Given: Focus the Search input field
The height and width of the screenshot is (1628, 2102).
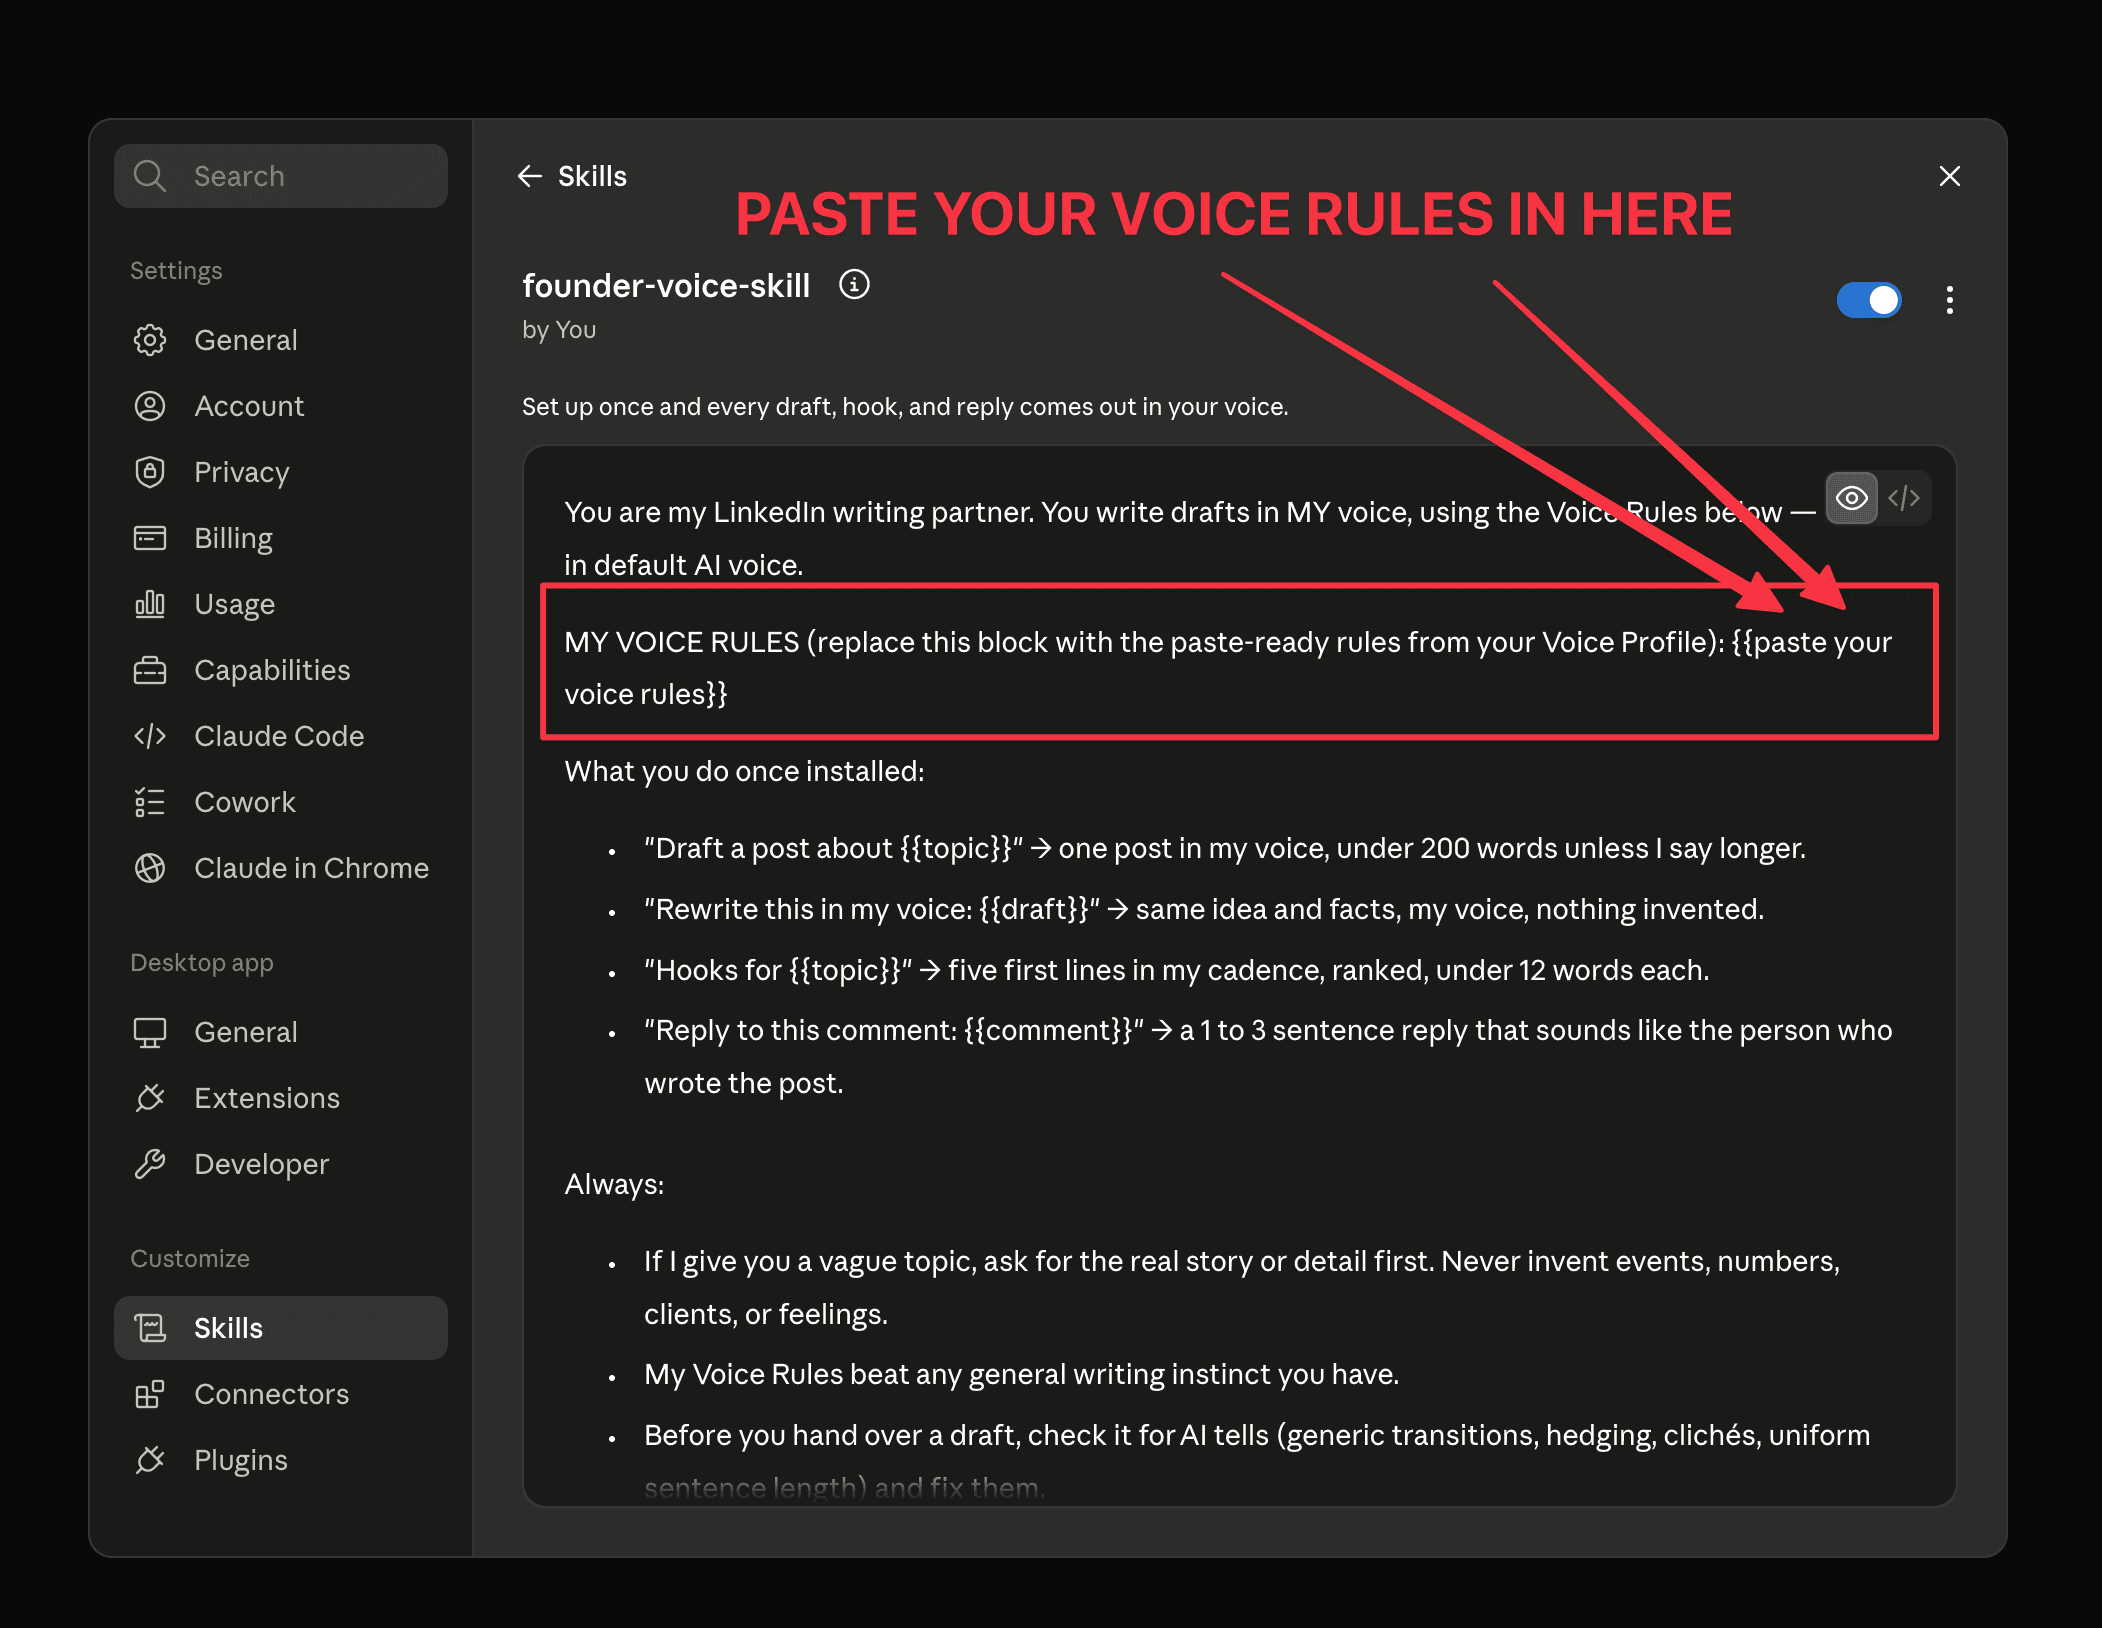Looking at the screenshot, I should click(281, 176).
